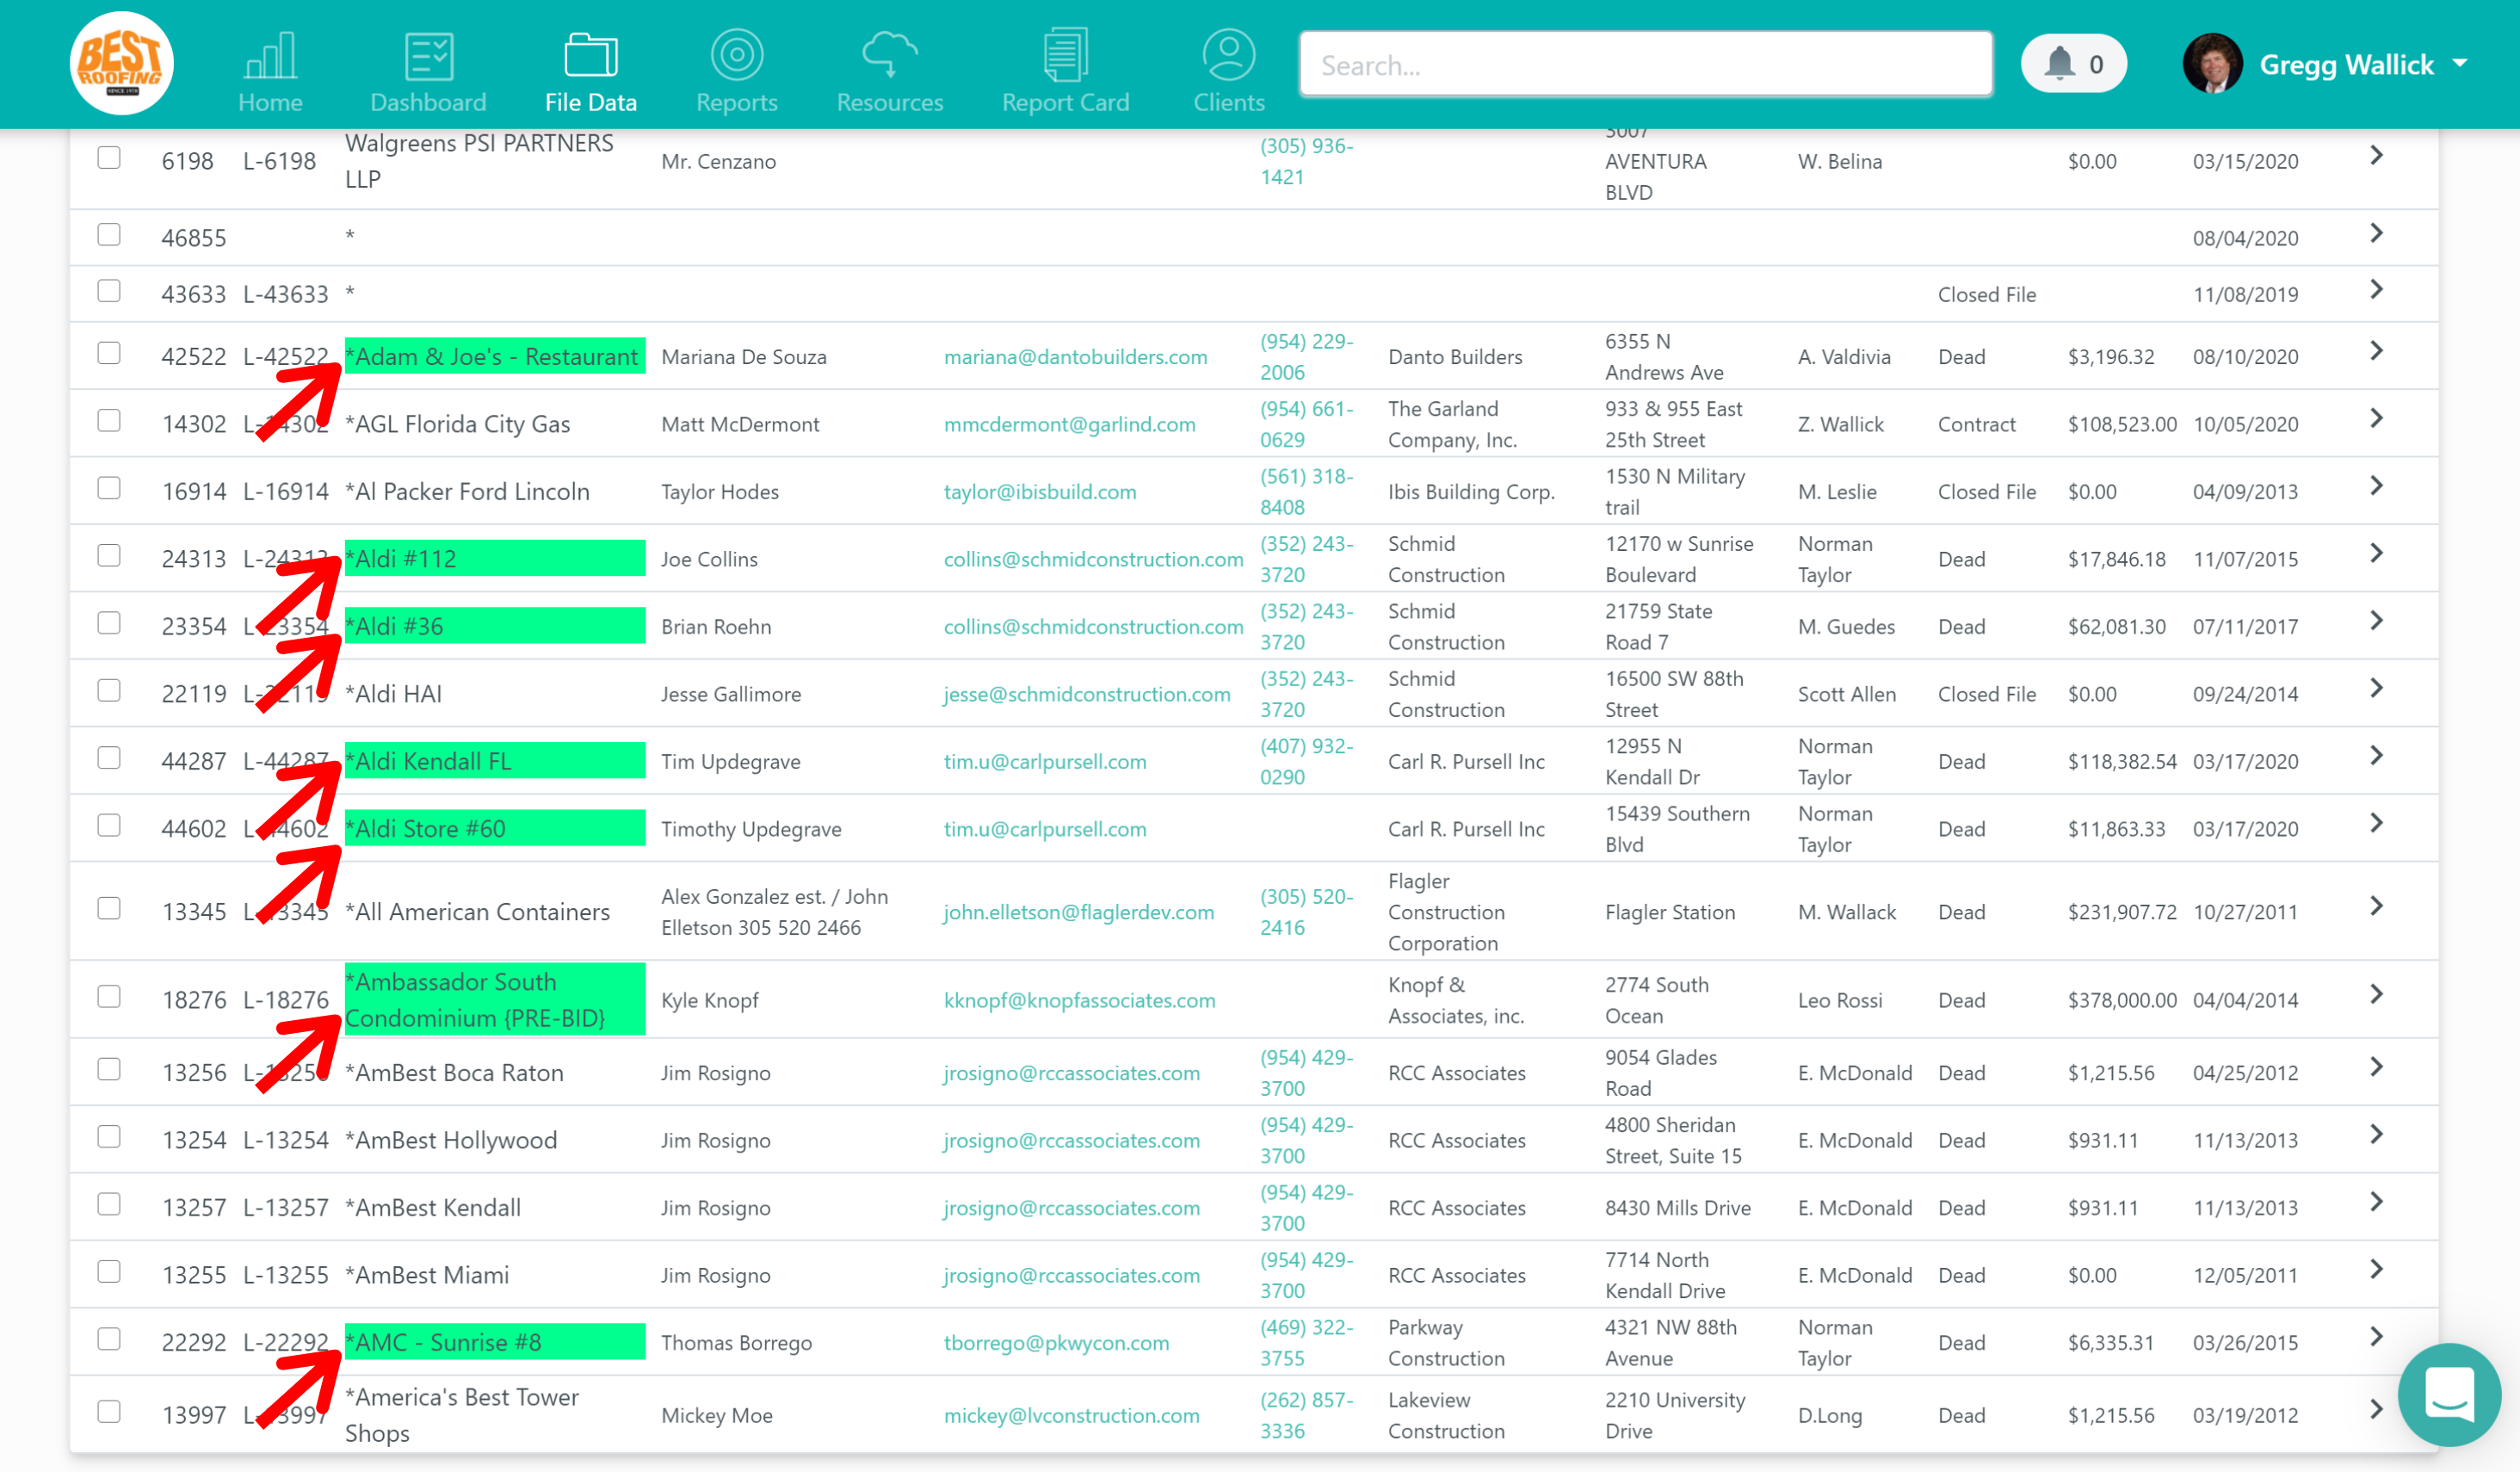Expand the Walgreens PSI PARTNERS row chevron
This screenshot has height=1472, width=2520.
click(2376, 156)
